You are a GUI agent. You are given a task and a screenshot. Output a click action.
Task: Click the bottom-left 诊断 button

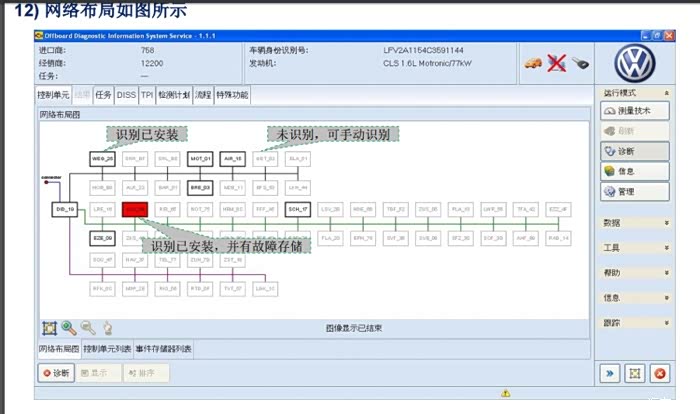click(56, 373)
